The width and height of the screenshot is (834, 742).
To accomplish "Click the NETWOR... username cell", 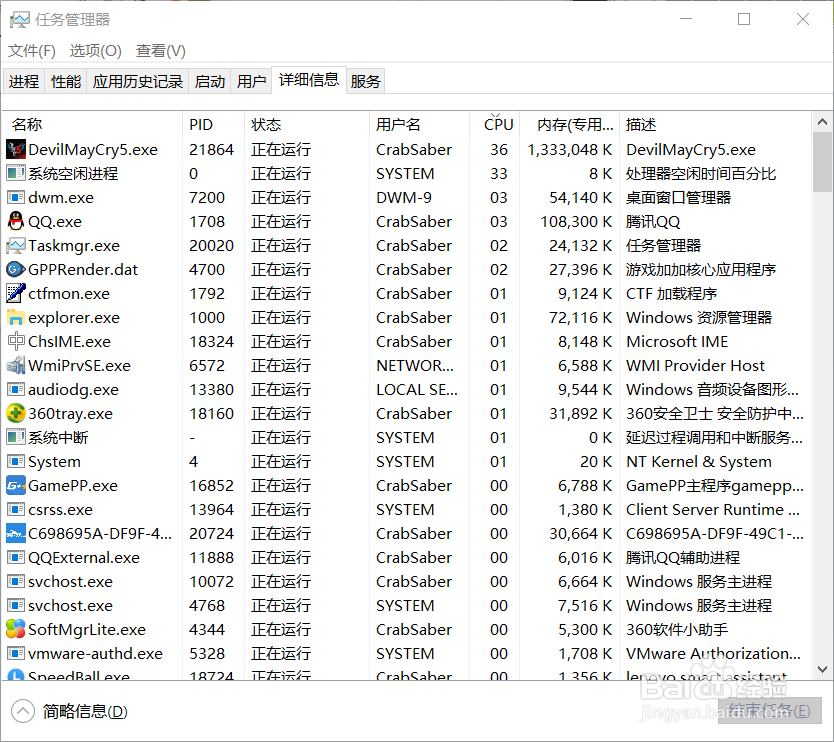I will [415, 365].
